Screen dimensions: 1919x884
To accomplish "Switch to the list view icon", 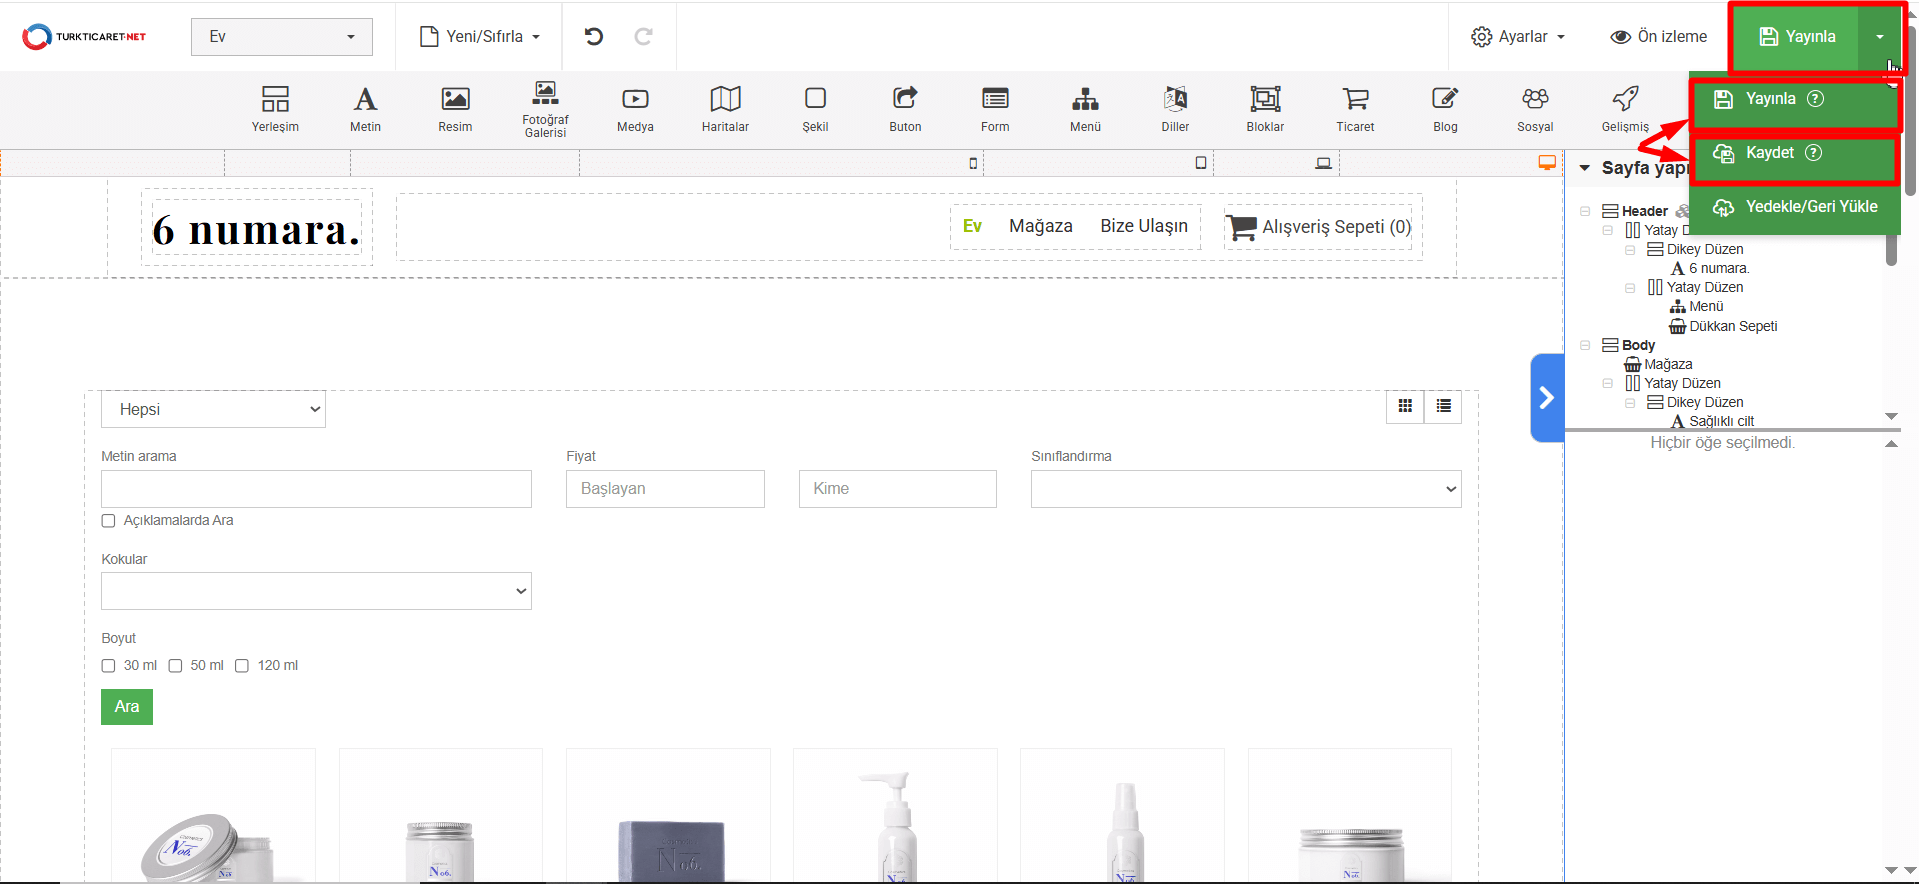I will click(1443, 406).
